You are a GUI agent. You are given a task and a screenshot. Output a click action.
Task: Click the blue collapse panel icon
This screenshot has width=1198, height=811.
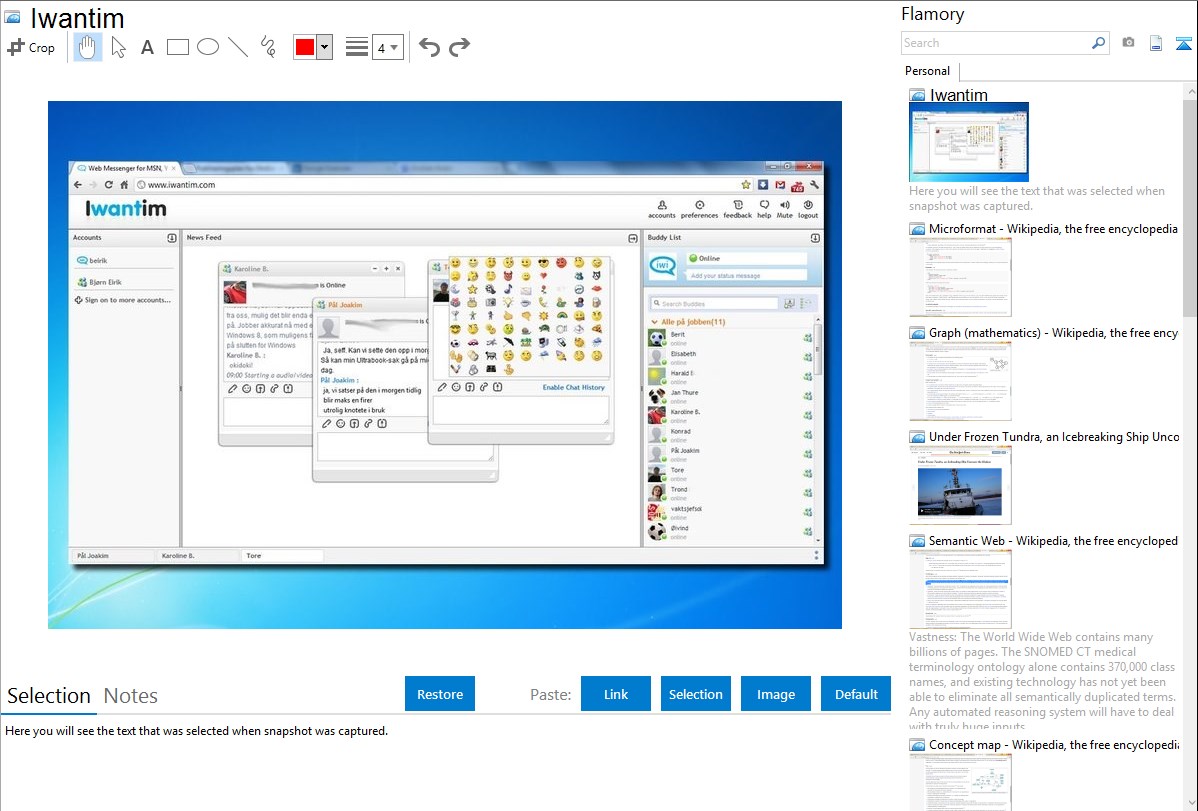tap(1183, 43)
